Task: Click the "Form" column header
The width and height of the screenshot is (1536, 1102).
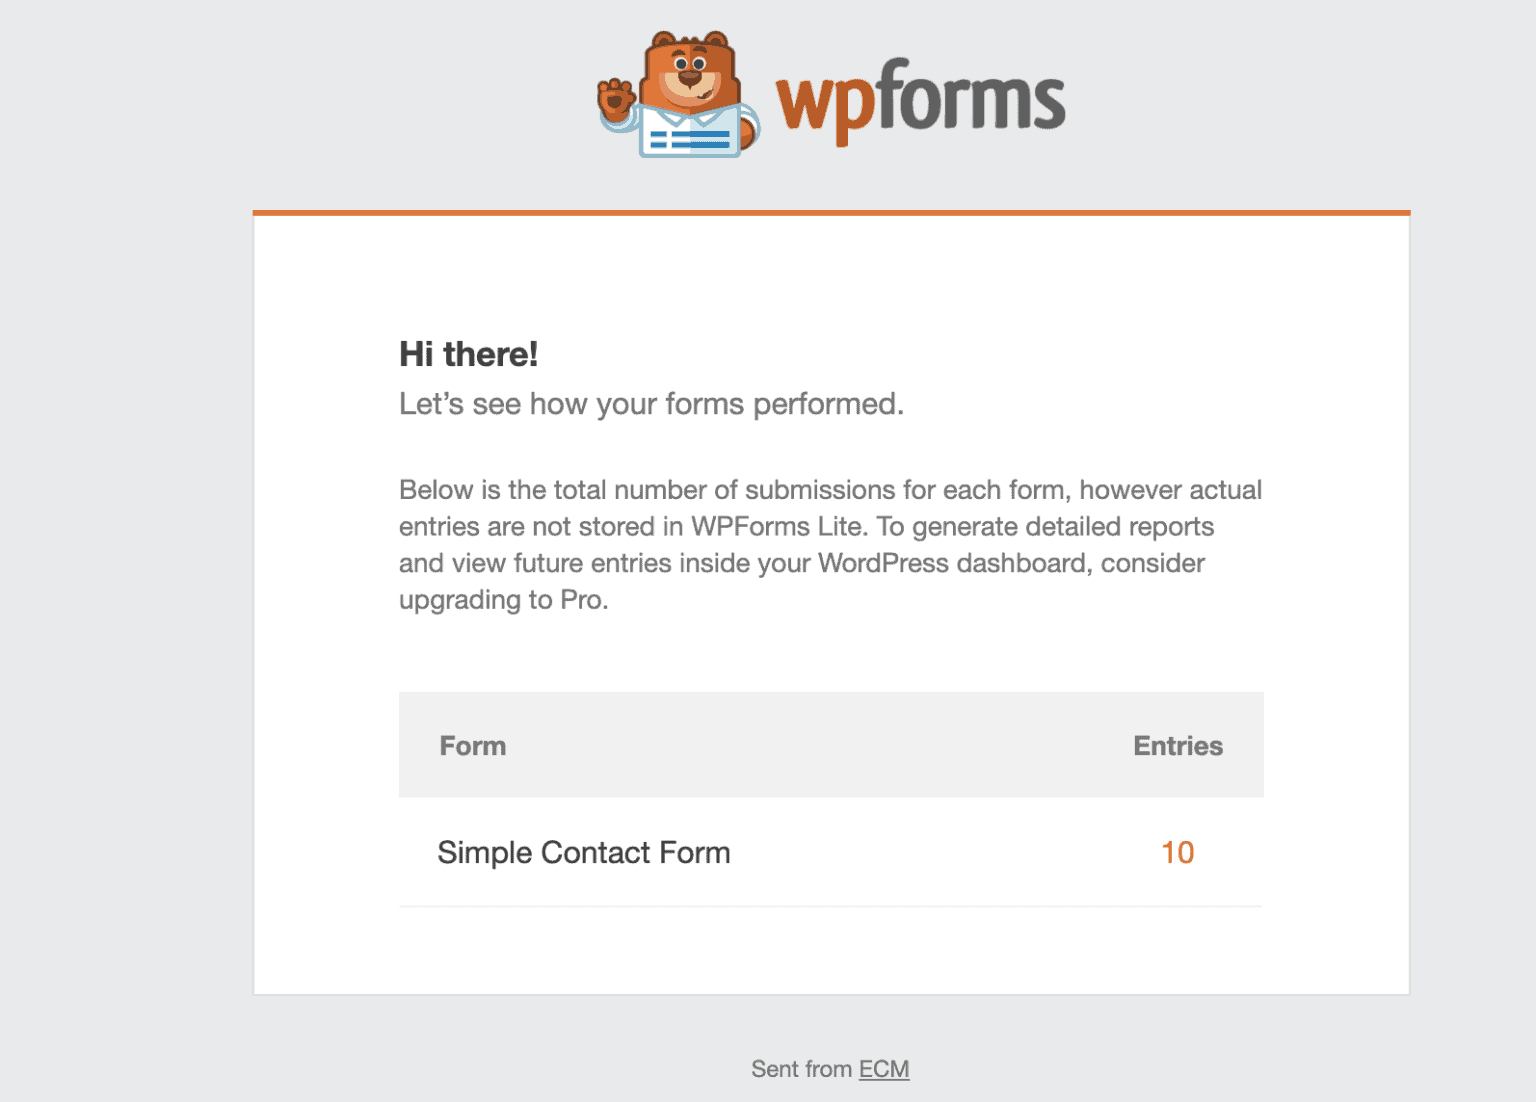Action: tap(473, 746)
